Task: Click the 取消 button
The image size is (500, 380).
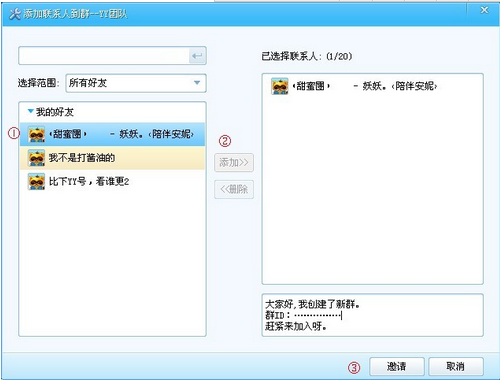Action: (456, 366)
